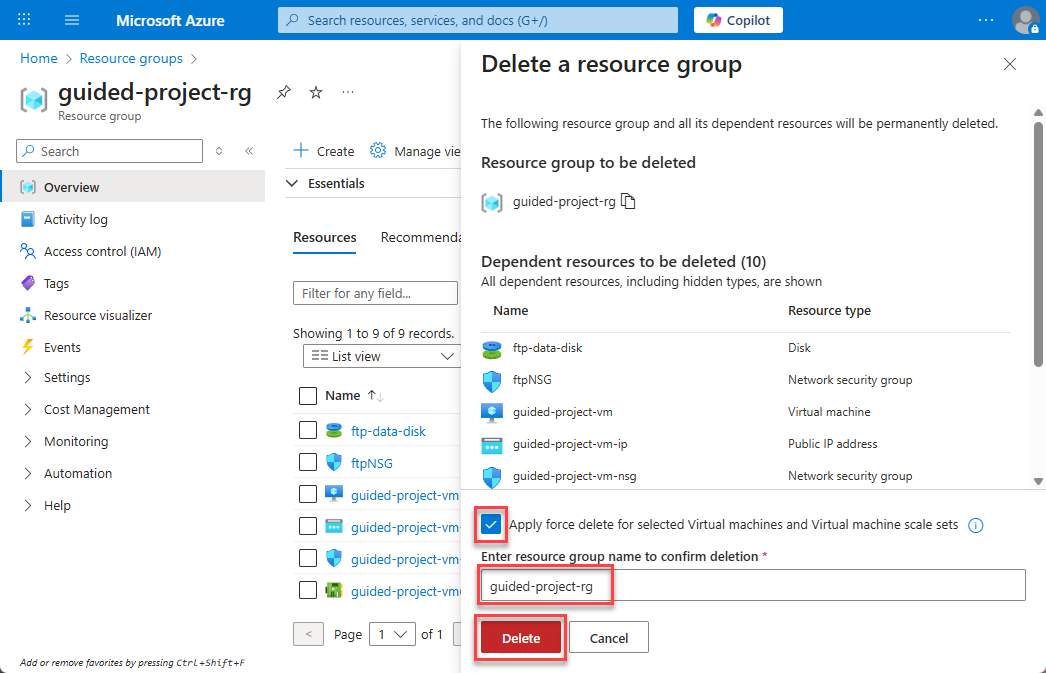Go to the Home breadcrumb
This screenshot has height=673, width=1046.
[x=39, y=59]
